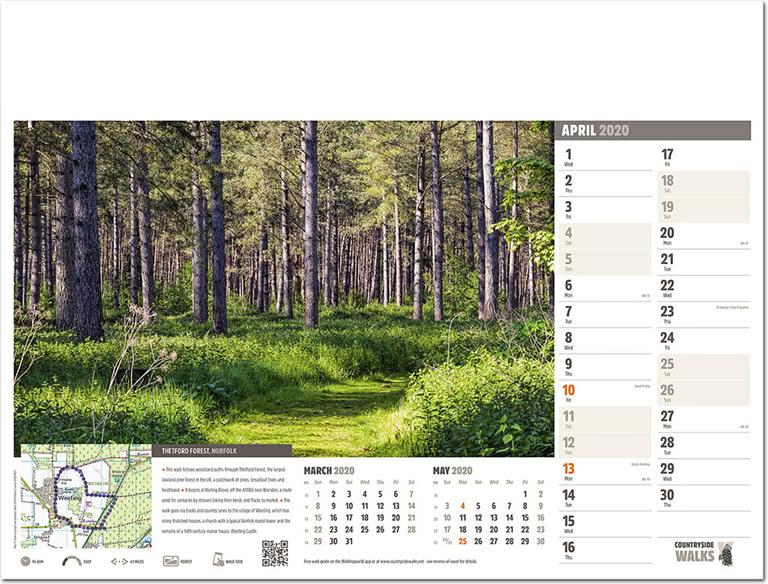Select the shaded April 5 Sun cell
The height and width of the screenshot is (584, 768).
tap(605, 262)
